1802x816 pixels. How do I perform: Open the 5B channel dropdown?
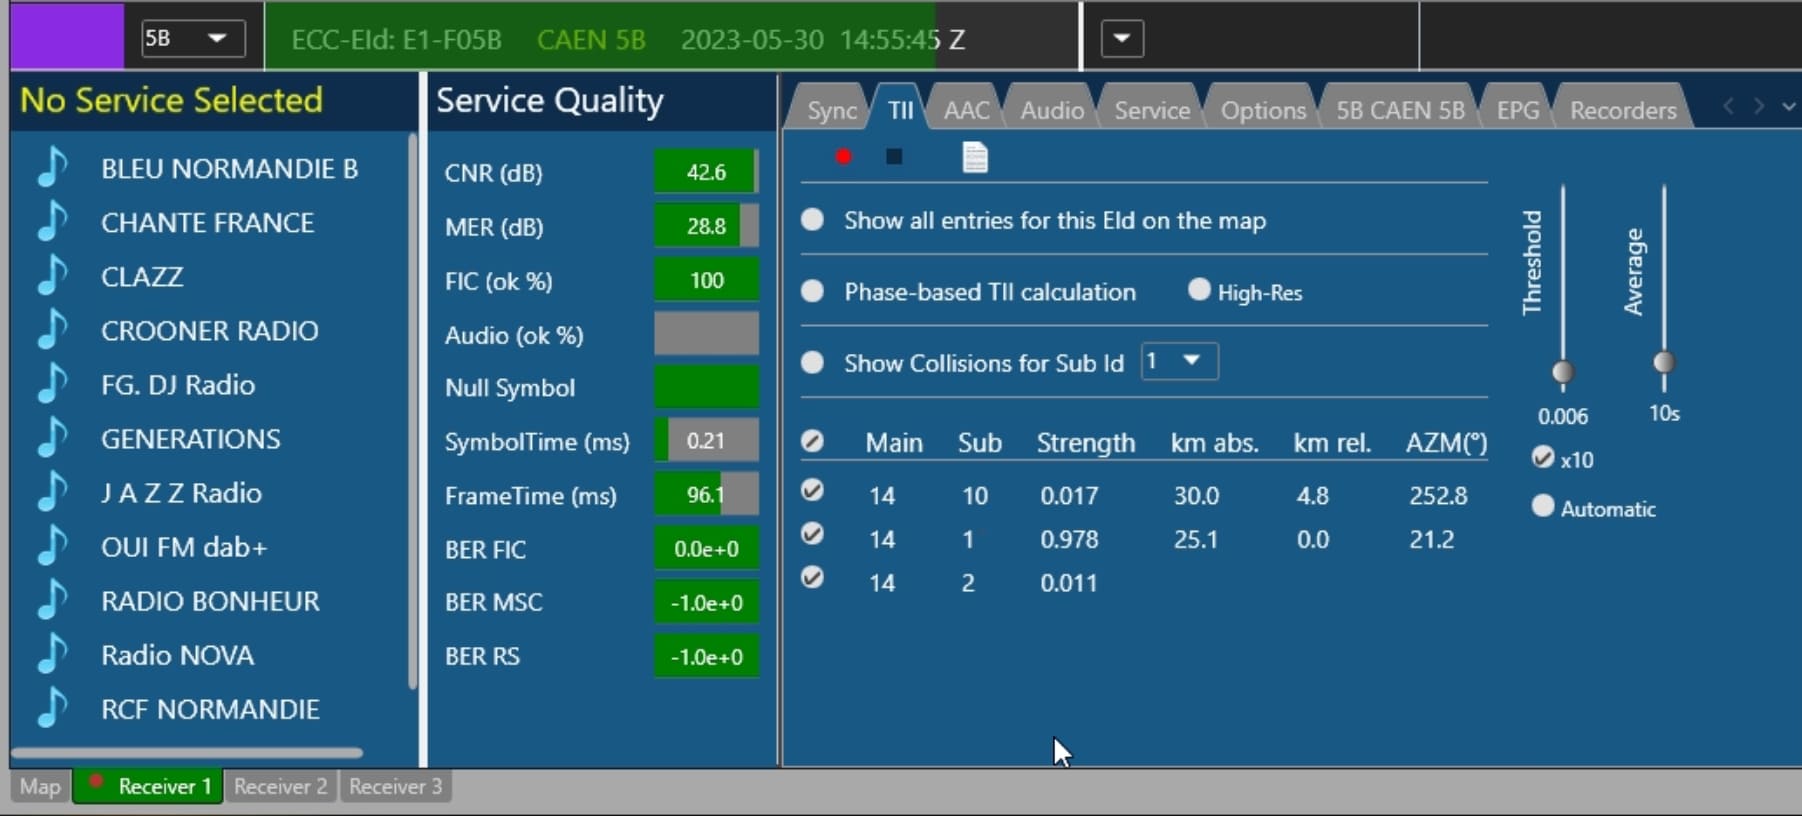coord(193,39)
